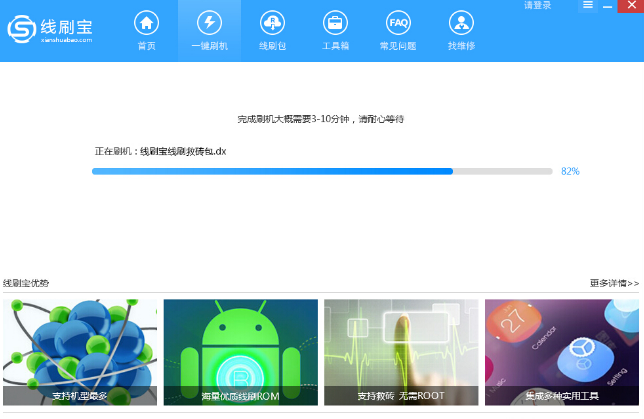
Task: Open the 支持救砖 无需ROOT thumbnail
Action: coord(401,352)
